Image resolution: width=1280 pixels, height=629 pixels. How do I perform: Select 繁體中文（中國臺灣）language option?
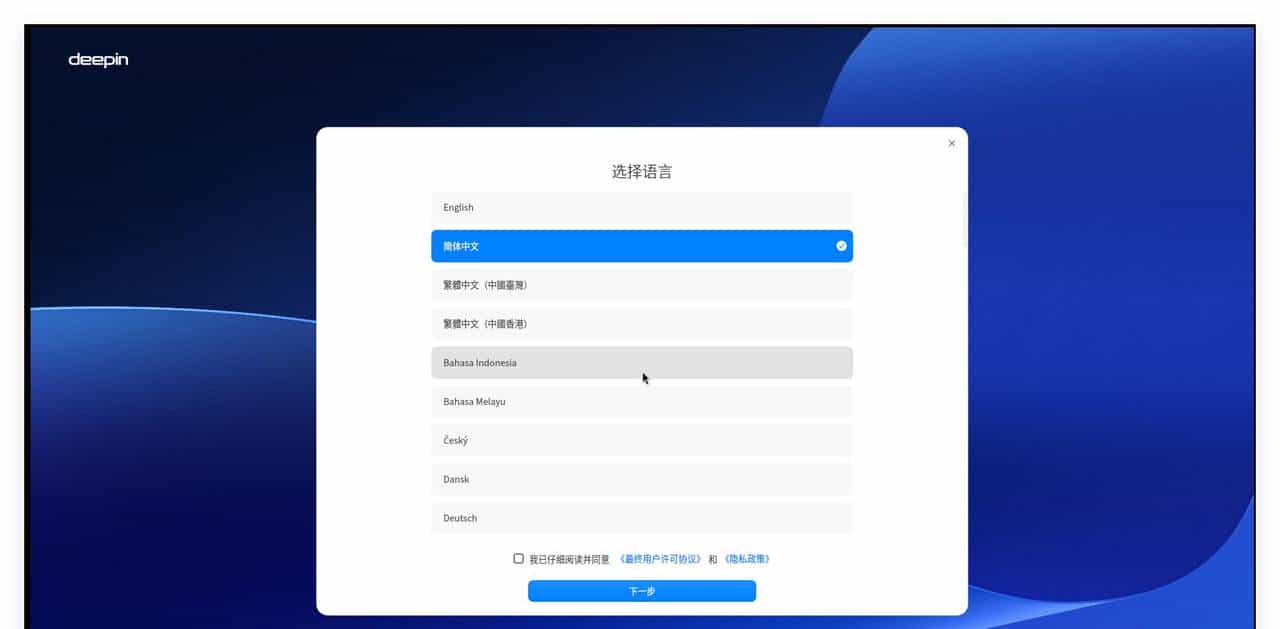click(641, 285)
